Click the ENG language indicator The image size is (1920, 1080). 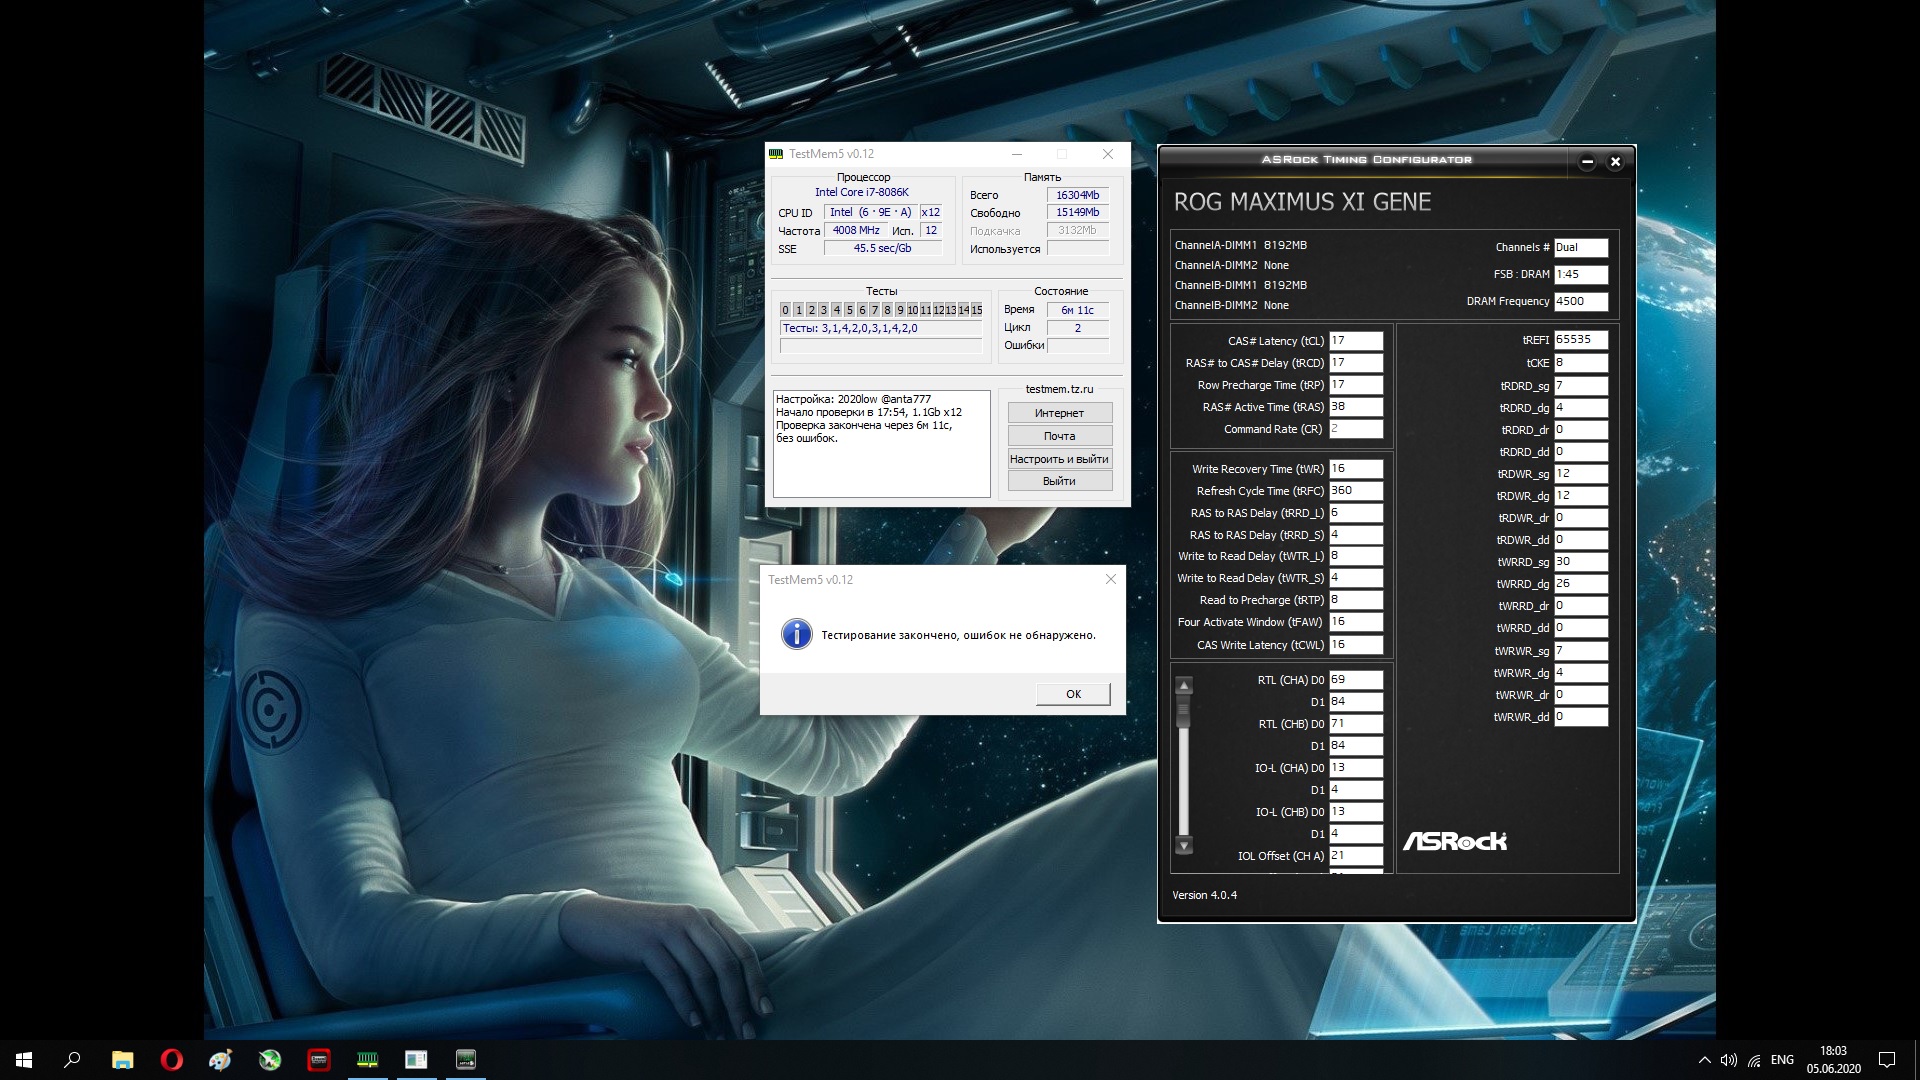1782,1060
